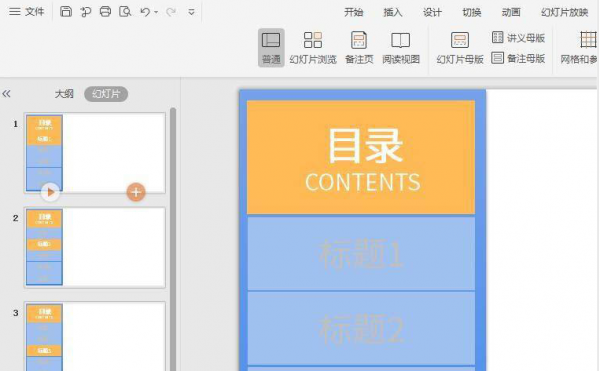Image resolution: width=600 pixels, height=371 pixels.
Task: Click the orange plus add slide button
Action: (136, 192)
